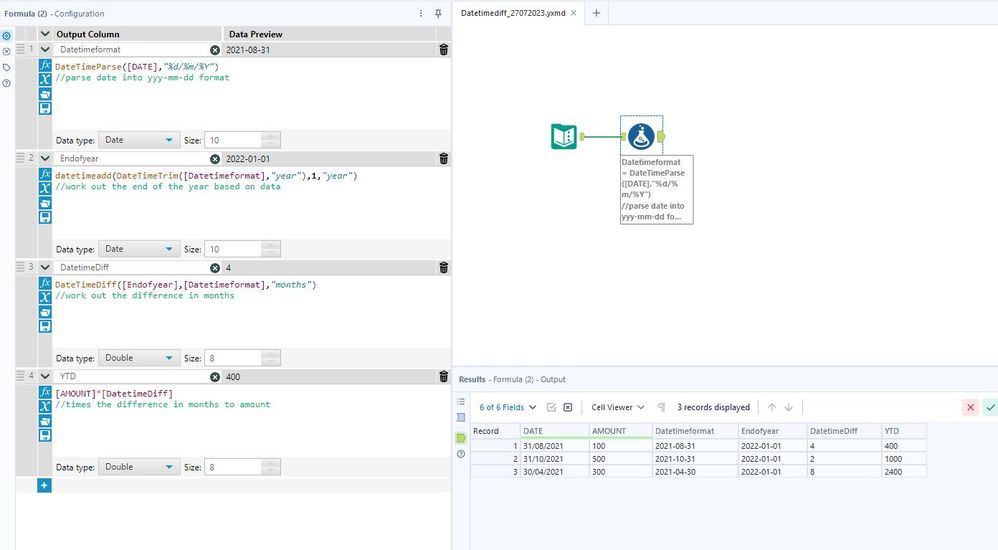This screenshot has width=998, height=550.
Task: Click the Formula tool annotation box on canvas
Action: [656, 189]
